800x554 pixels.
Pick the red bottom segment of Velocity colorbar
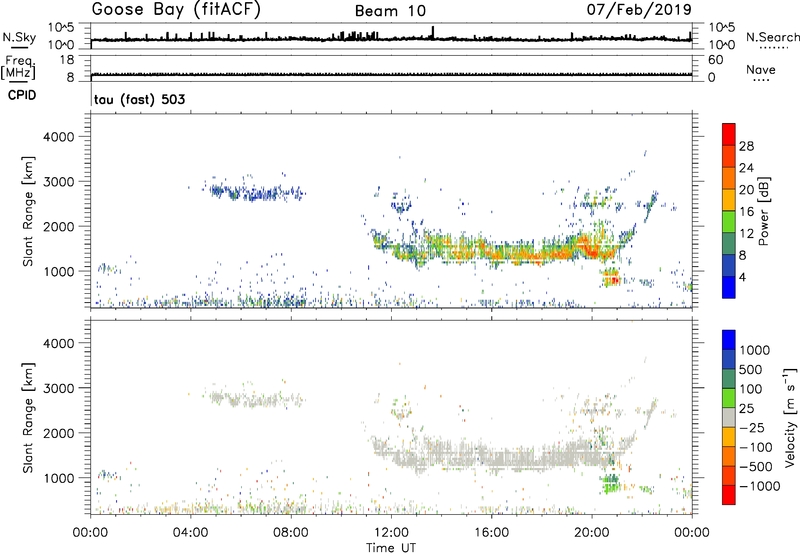[729, 495]
